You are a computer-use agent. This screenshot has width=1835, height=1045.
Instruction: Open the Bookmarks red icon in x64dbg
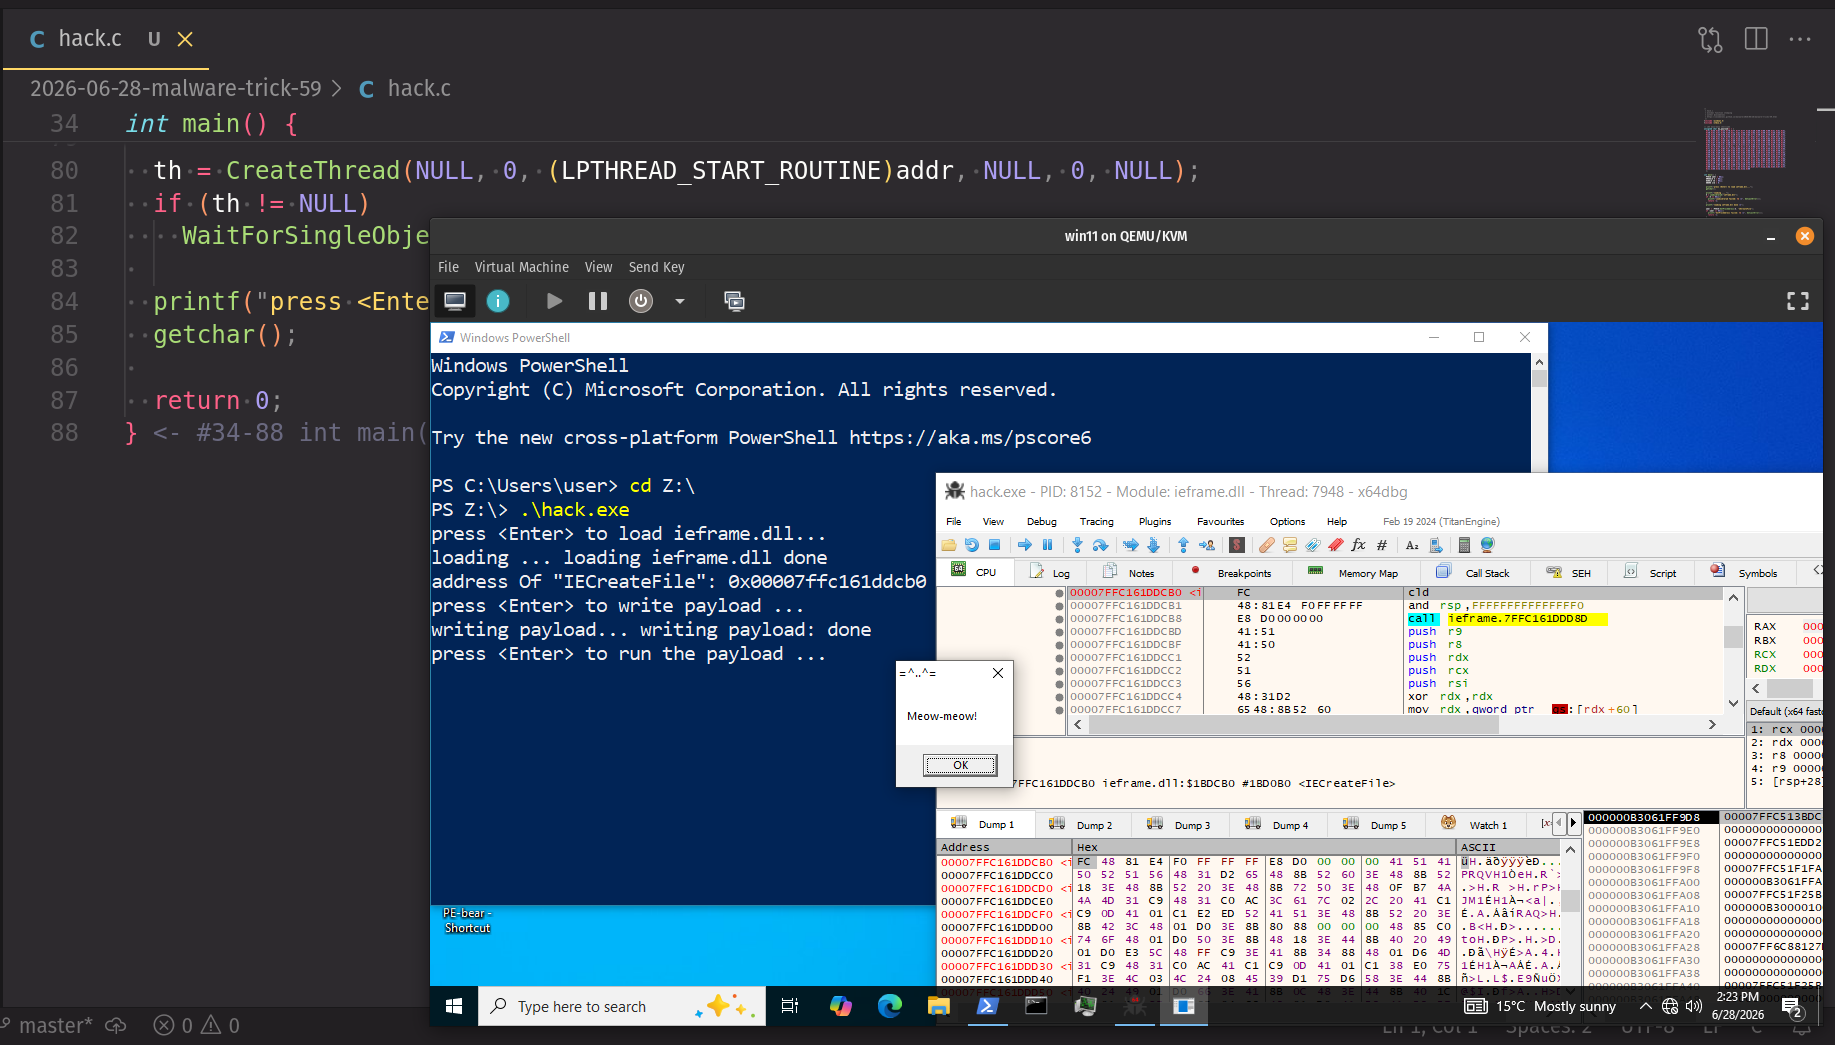[x=1335, y=545]
